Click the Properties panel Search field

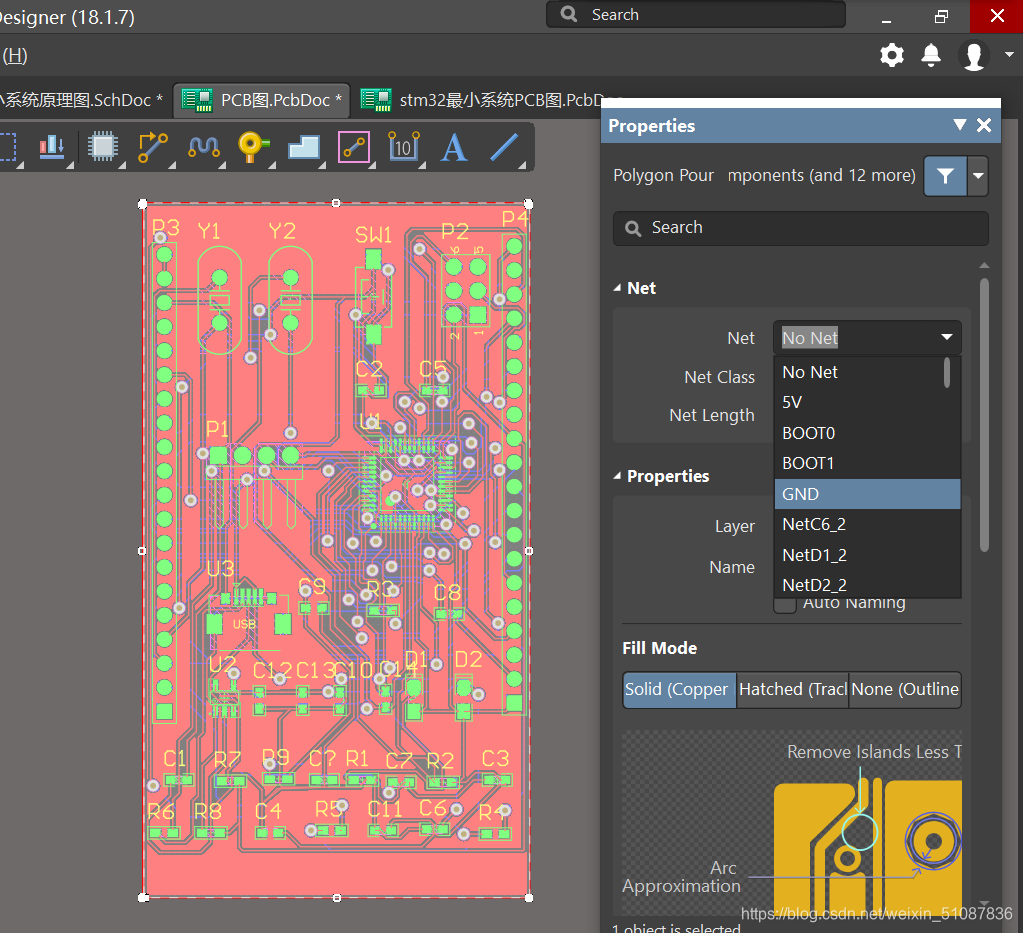point(800,228)
